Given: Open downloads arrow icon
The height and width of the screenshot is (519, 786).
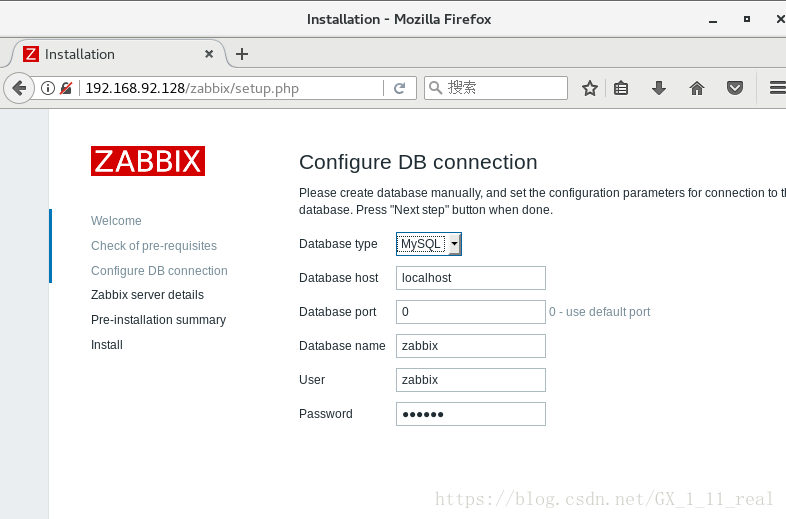Looking at the screenshot, I should [659, 88].
